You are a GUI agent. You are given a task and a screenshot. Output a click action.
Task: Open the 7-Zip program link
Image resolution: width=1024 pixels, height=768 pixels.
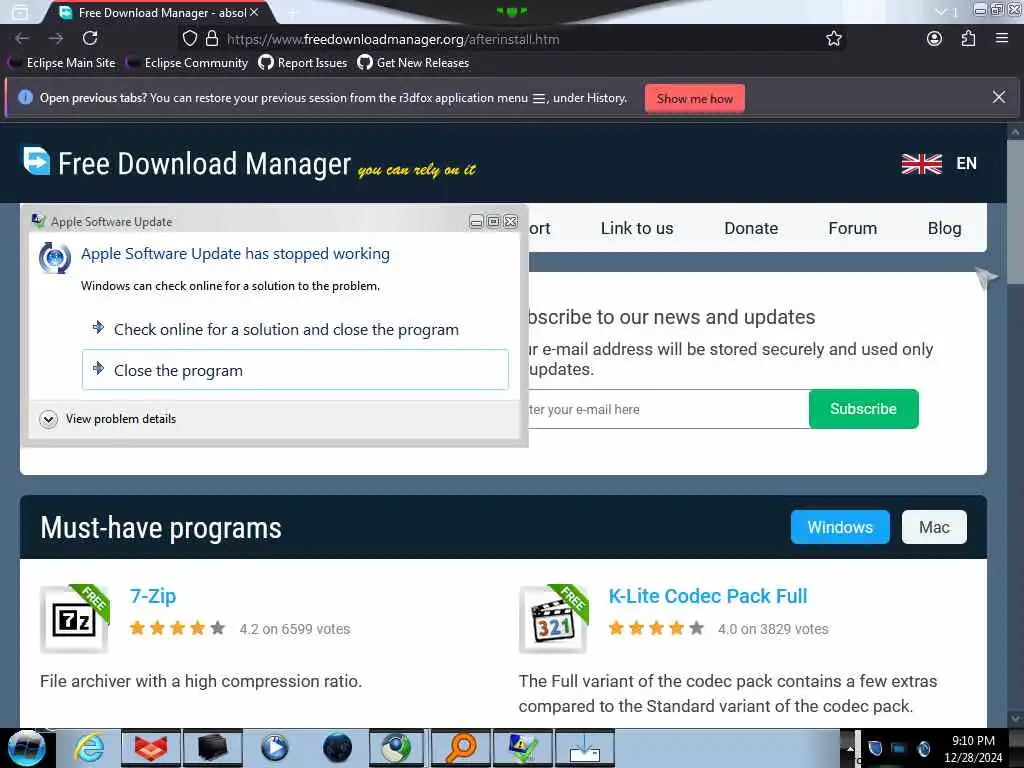(x=153, y=596)
